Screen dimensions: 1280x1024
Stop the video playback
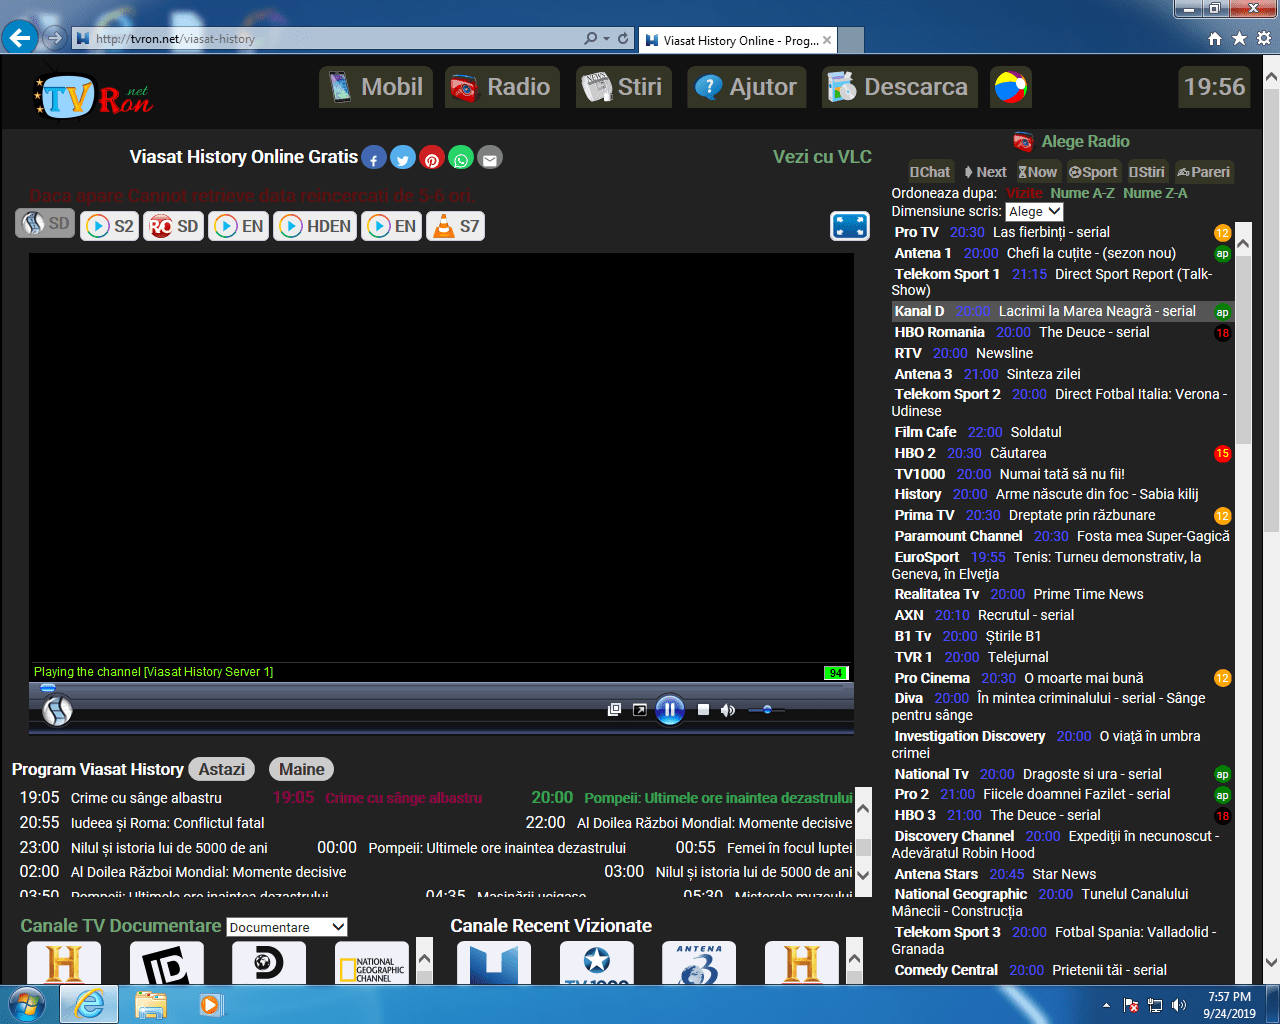(x=703, y=710)
